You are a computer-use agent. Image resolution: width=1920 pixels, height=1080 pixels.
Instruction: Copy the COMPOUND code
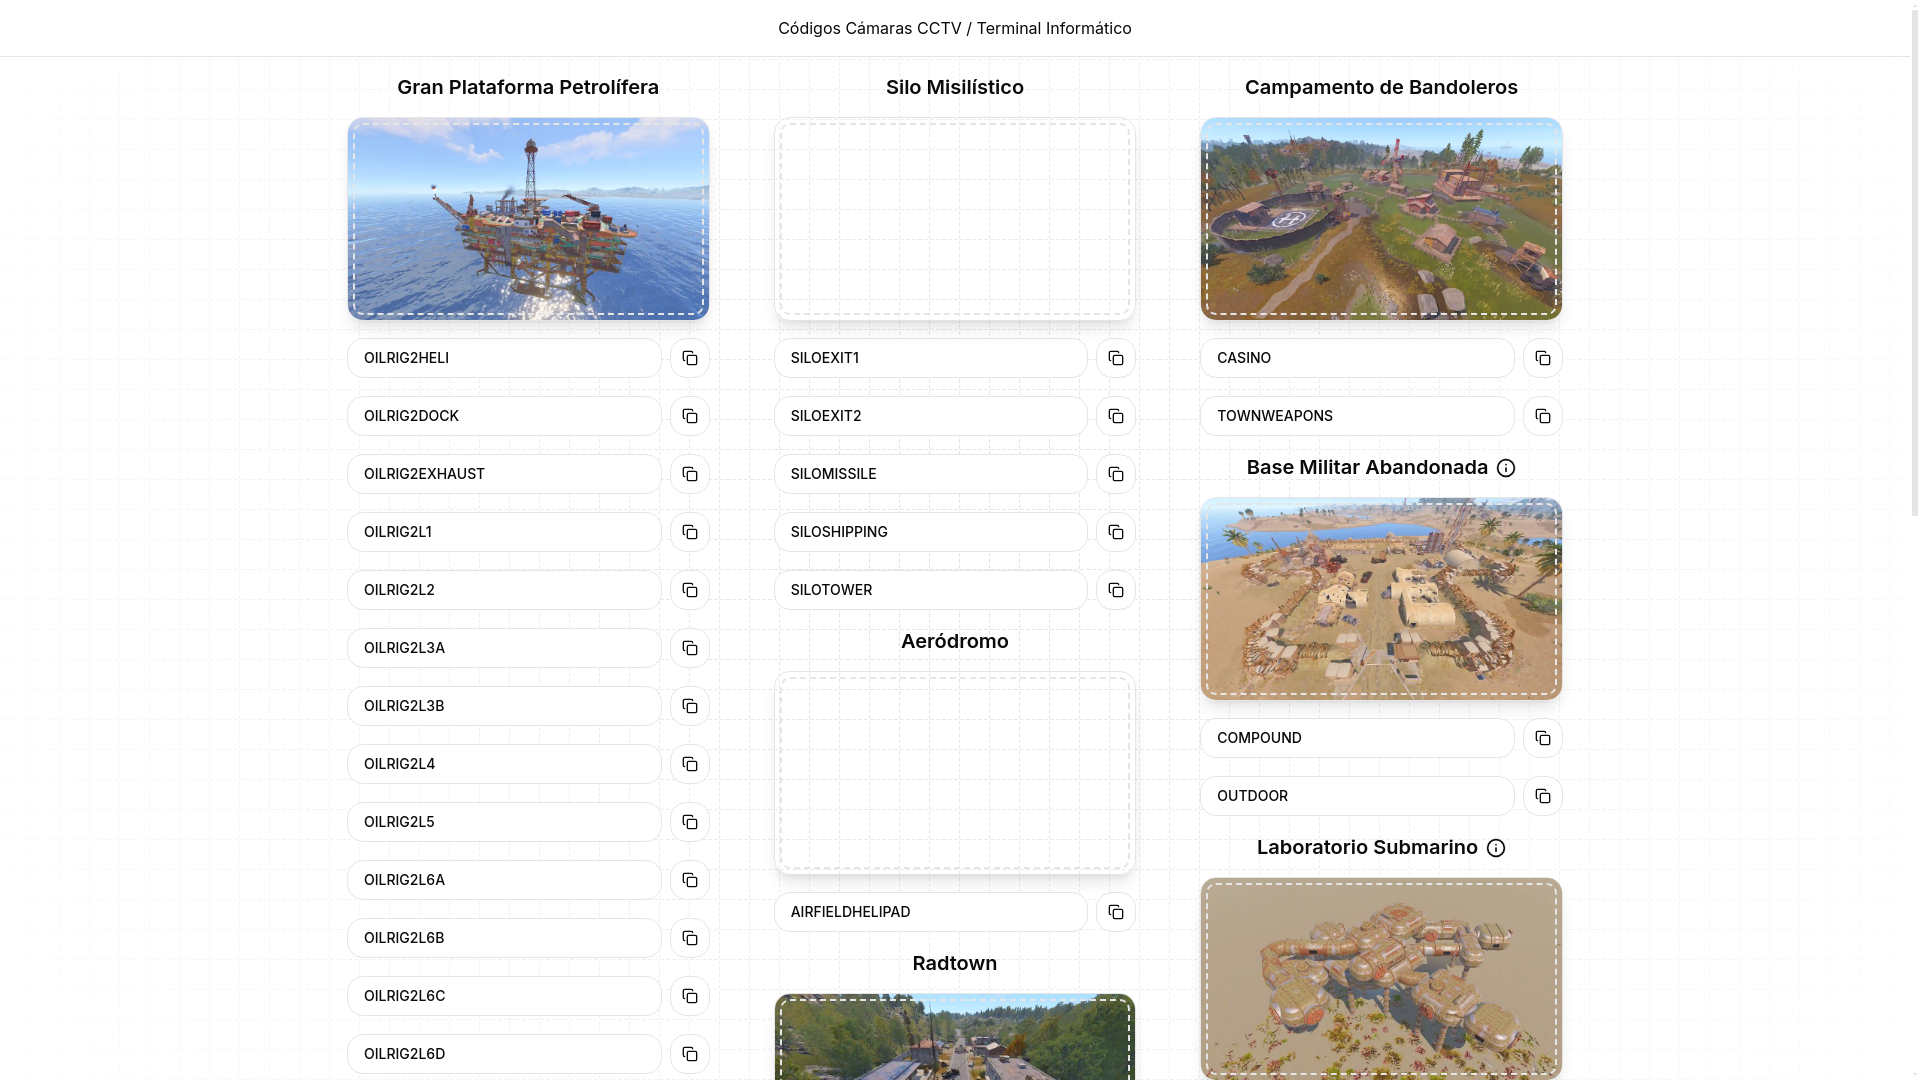pyautogui.click(x=1543, y=738)
